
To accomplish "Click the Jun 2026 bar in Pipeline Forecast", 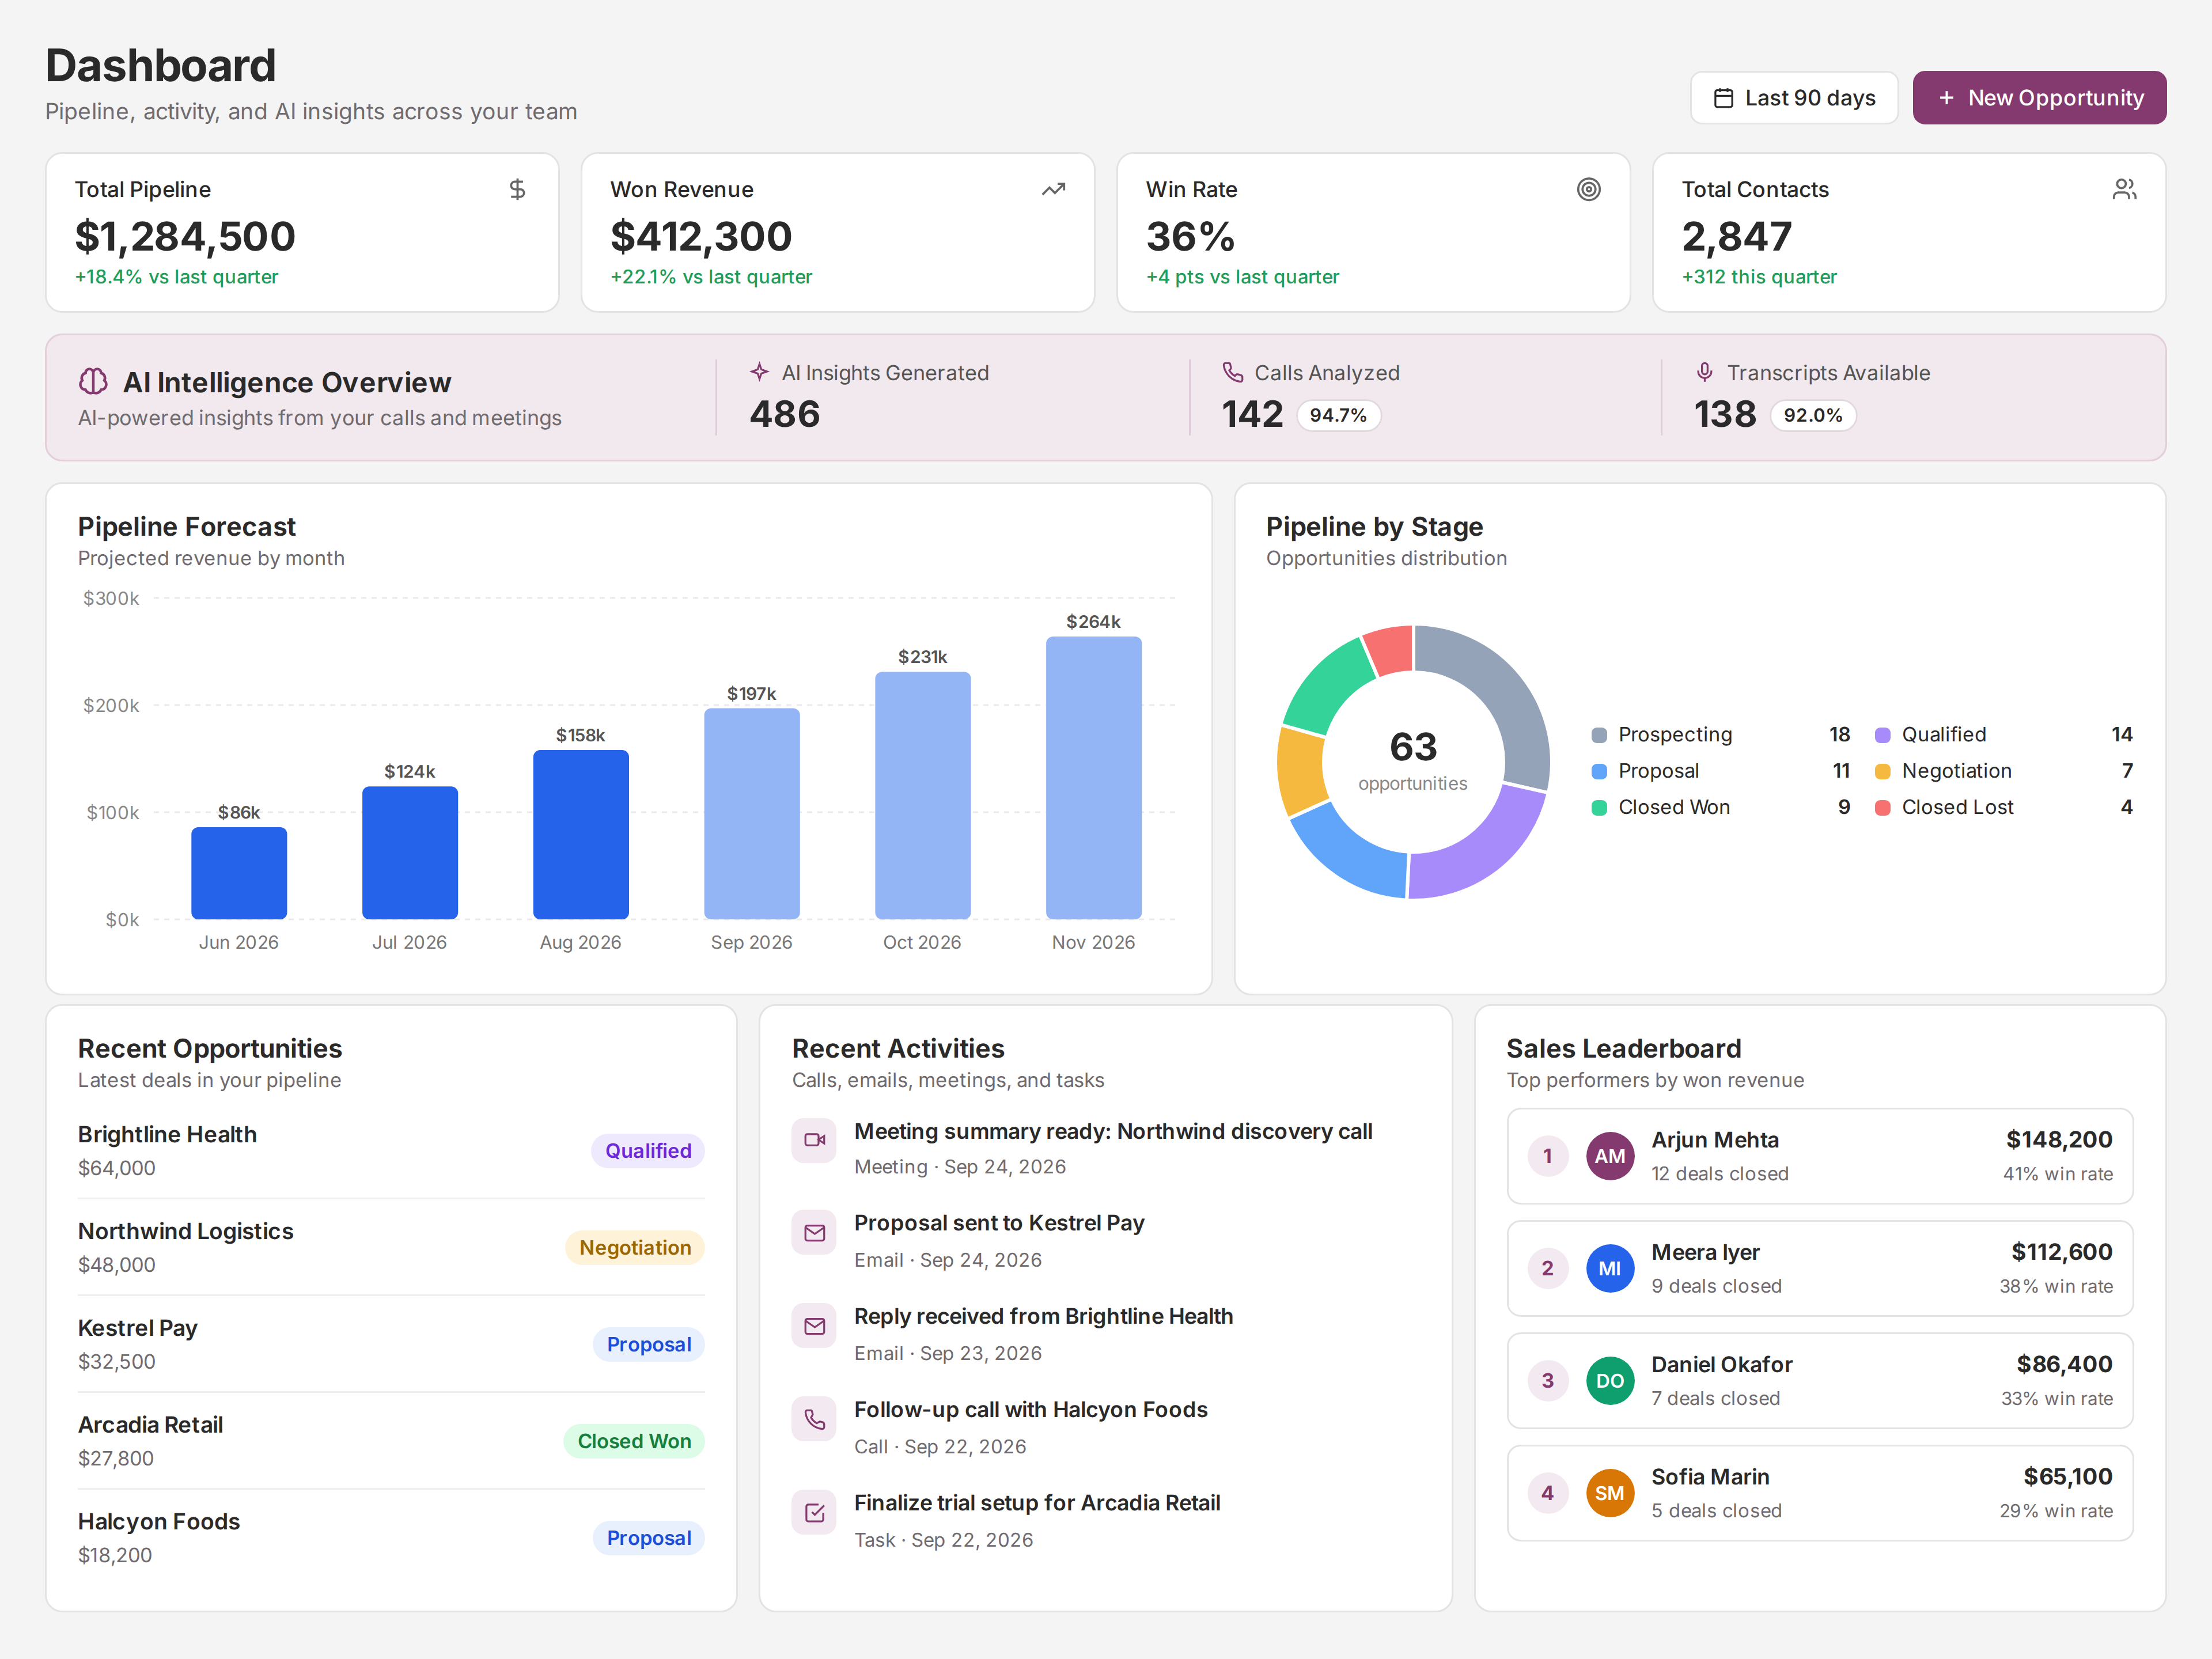I will pos(239,873).
